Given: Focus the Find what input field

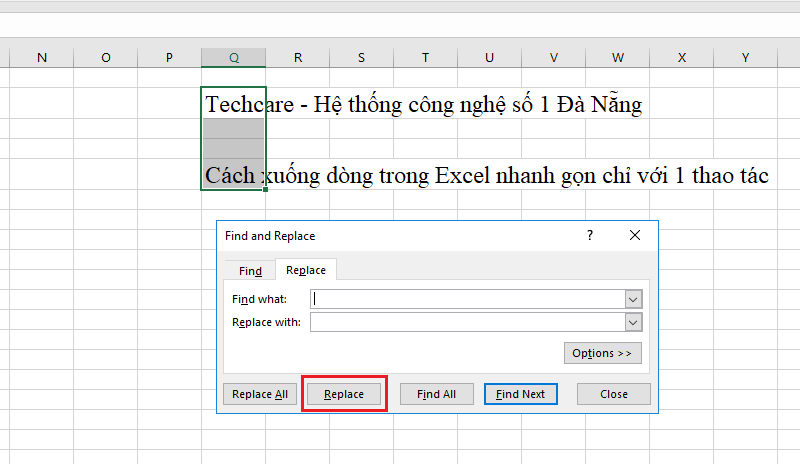Looking at the screenshot, I should point(467,299).
